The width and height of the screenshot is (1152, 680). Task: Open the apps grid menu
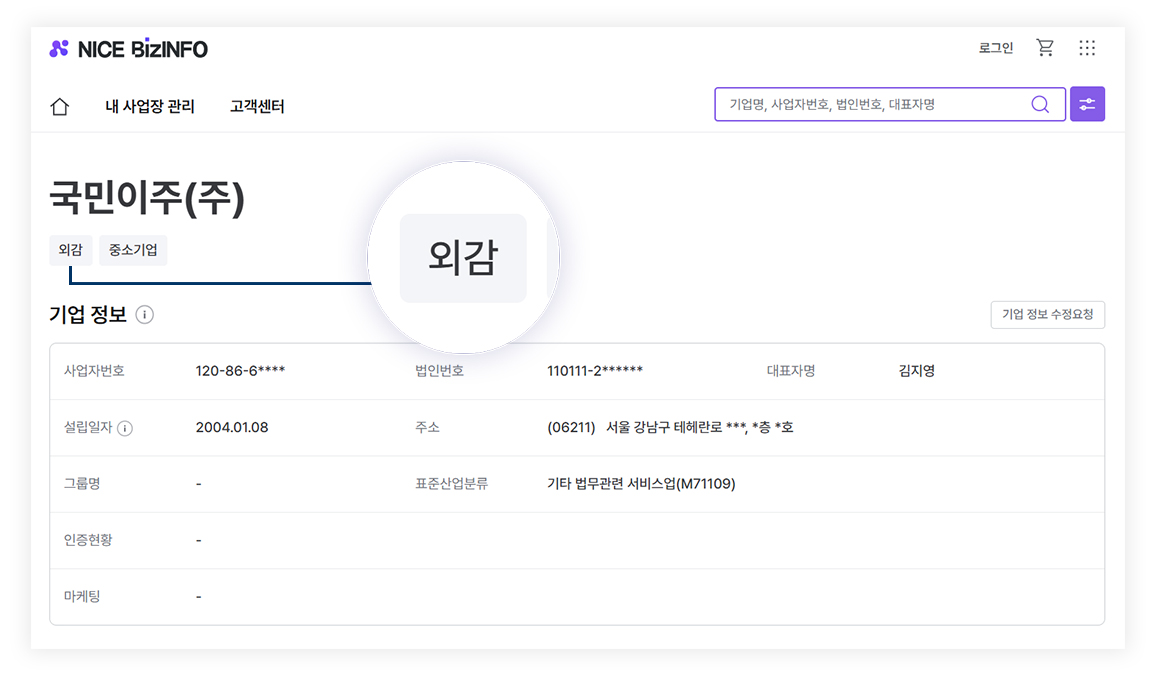pyautogui.click(x=1087, y=48)
